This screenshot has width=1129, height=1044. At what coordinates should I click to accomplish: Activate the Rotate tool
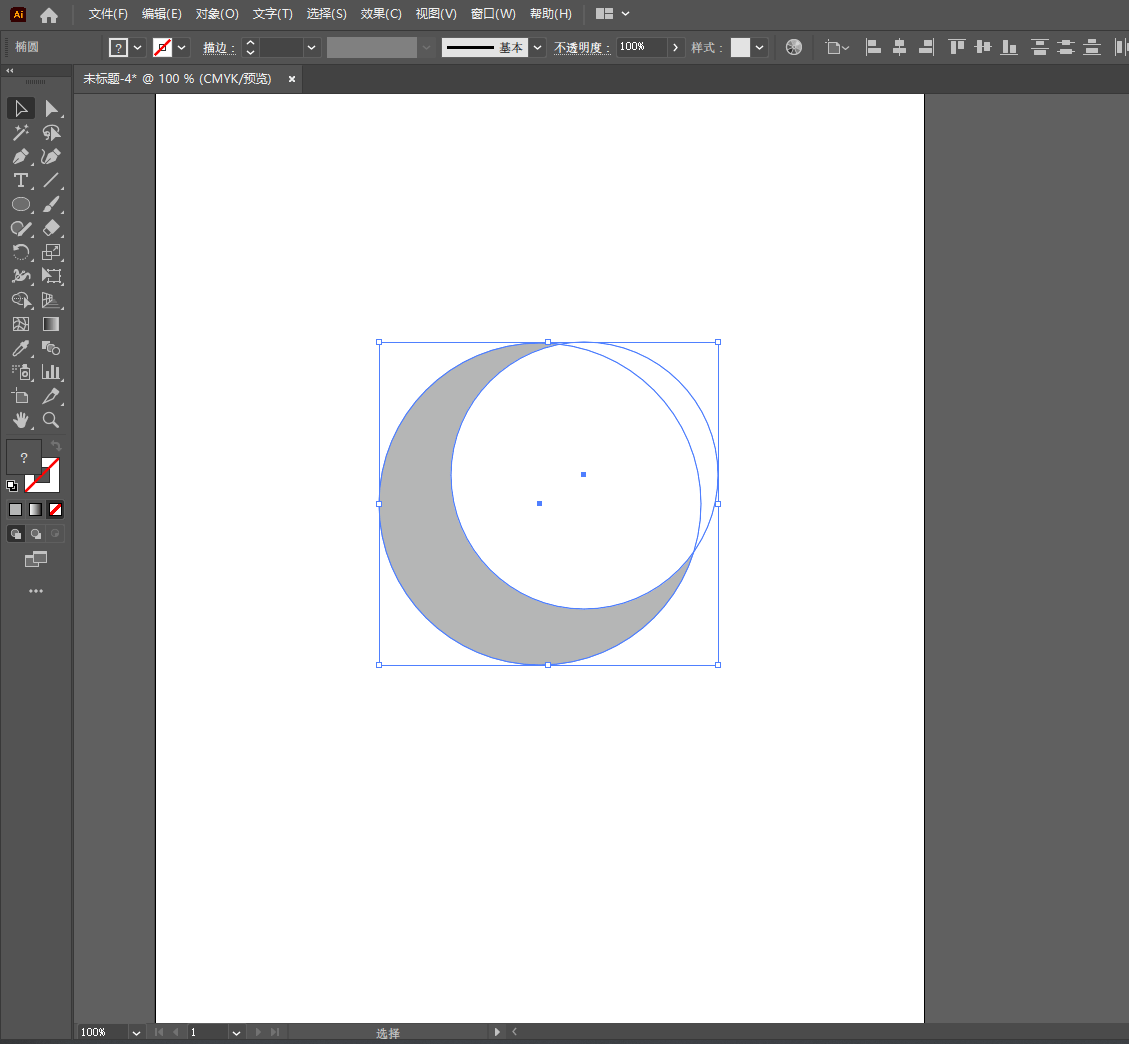(21, 252)
